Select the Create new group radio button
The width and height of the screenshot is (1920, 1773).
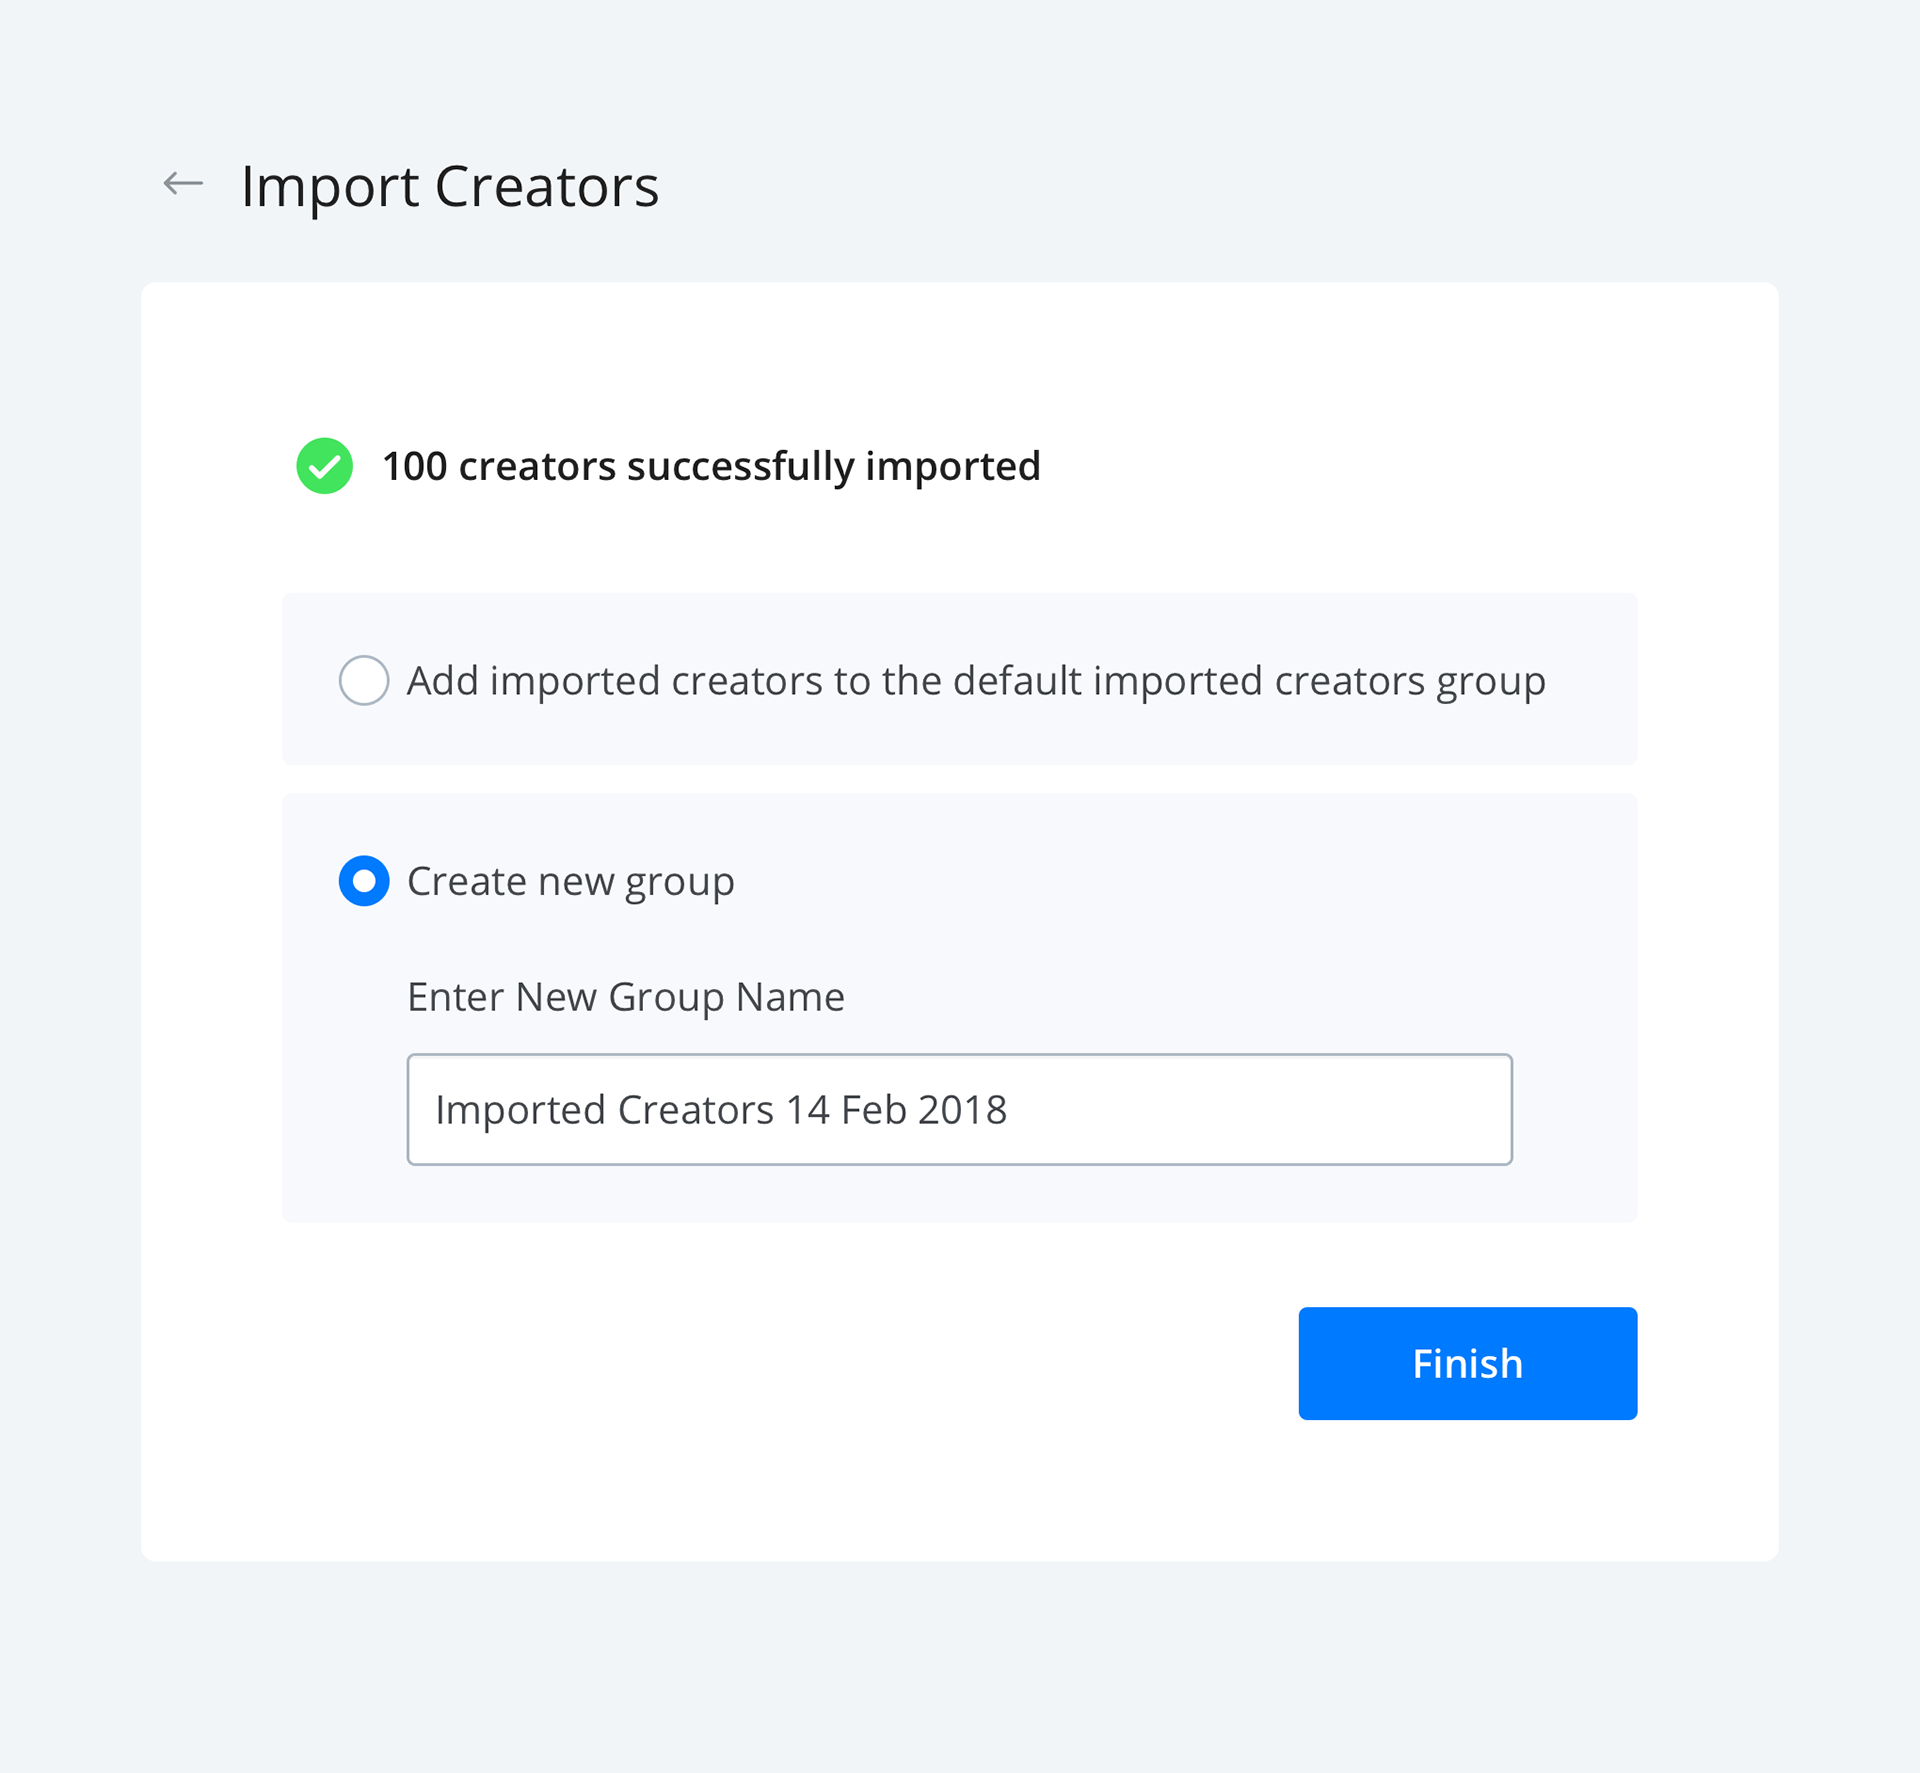pyautogui.click(x=364, y=881)
